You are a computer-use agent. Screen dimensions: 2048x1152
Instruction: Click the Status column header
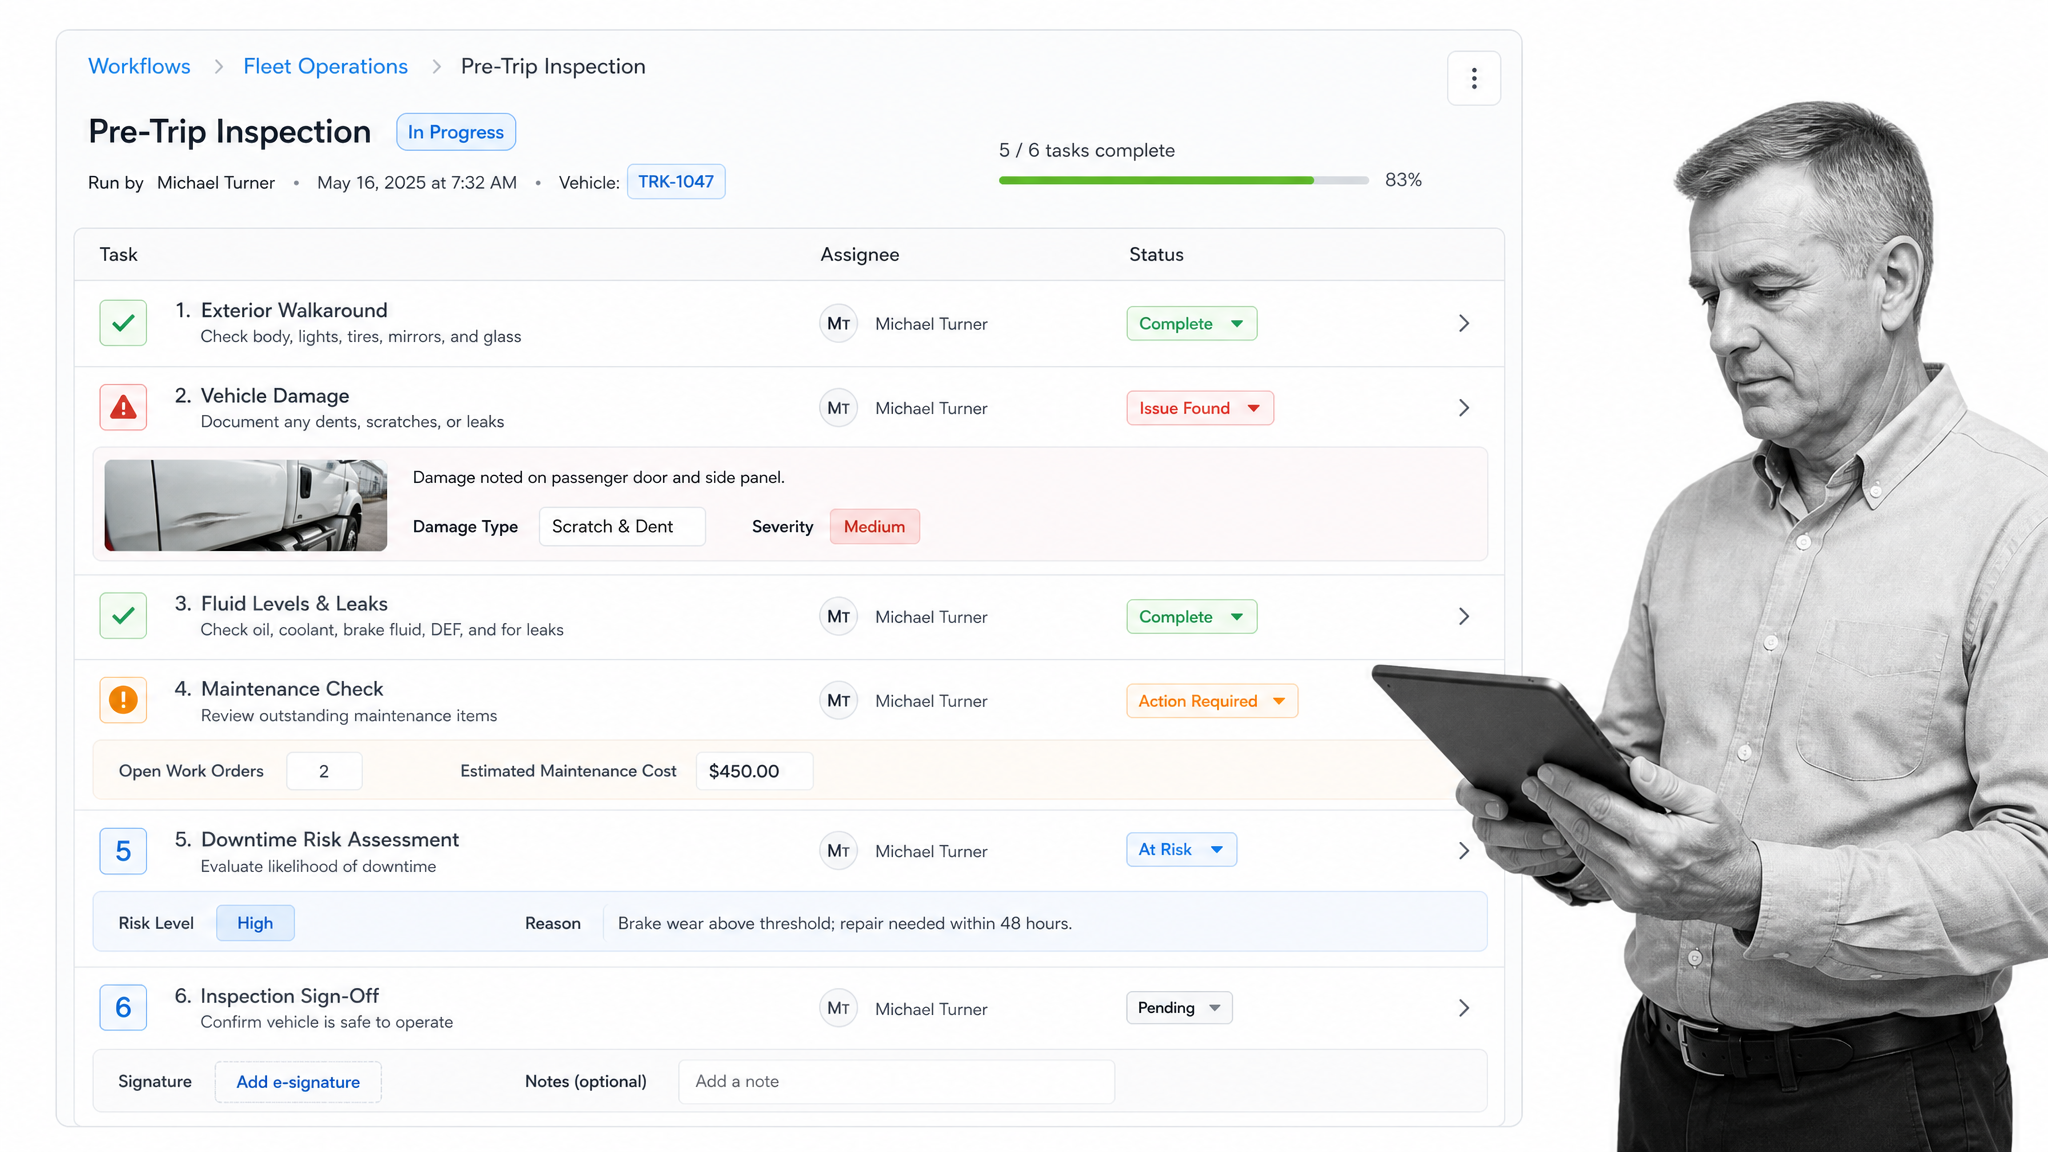(x=1156, y=254)
